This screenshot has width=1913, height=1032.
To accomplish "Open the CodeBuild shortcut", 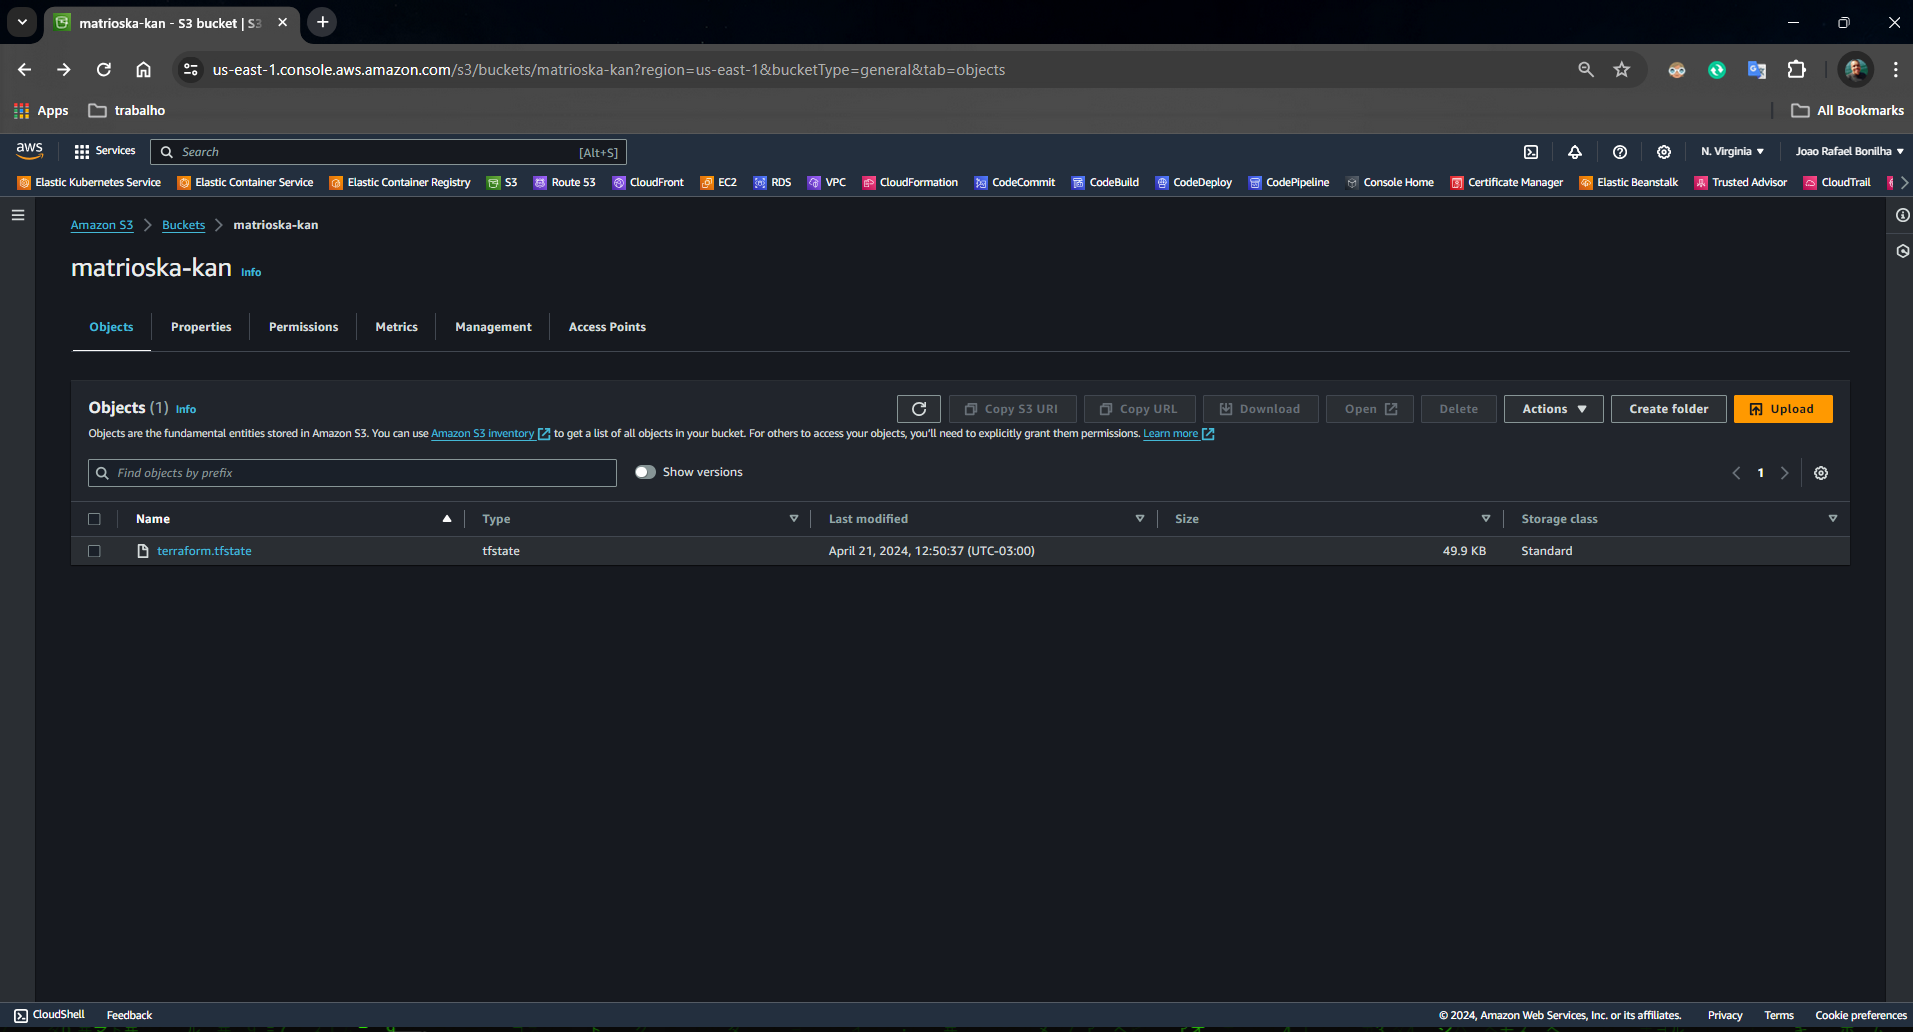I will [x=1106, y=182].
